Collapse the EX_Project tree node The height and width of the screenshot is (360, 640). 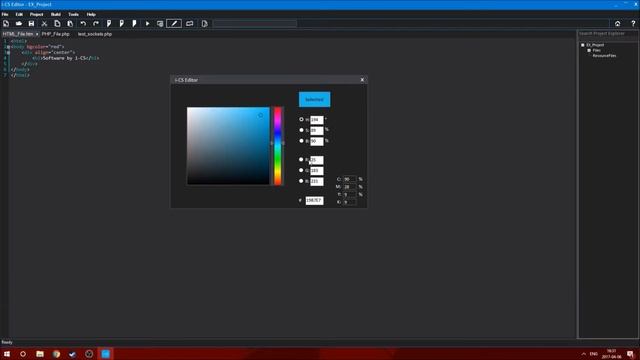(x=583, y=45)
